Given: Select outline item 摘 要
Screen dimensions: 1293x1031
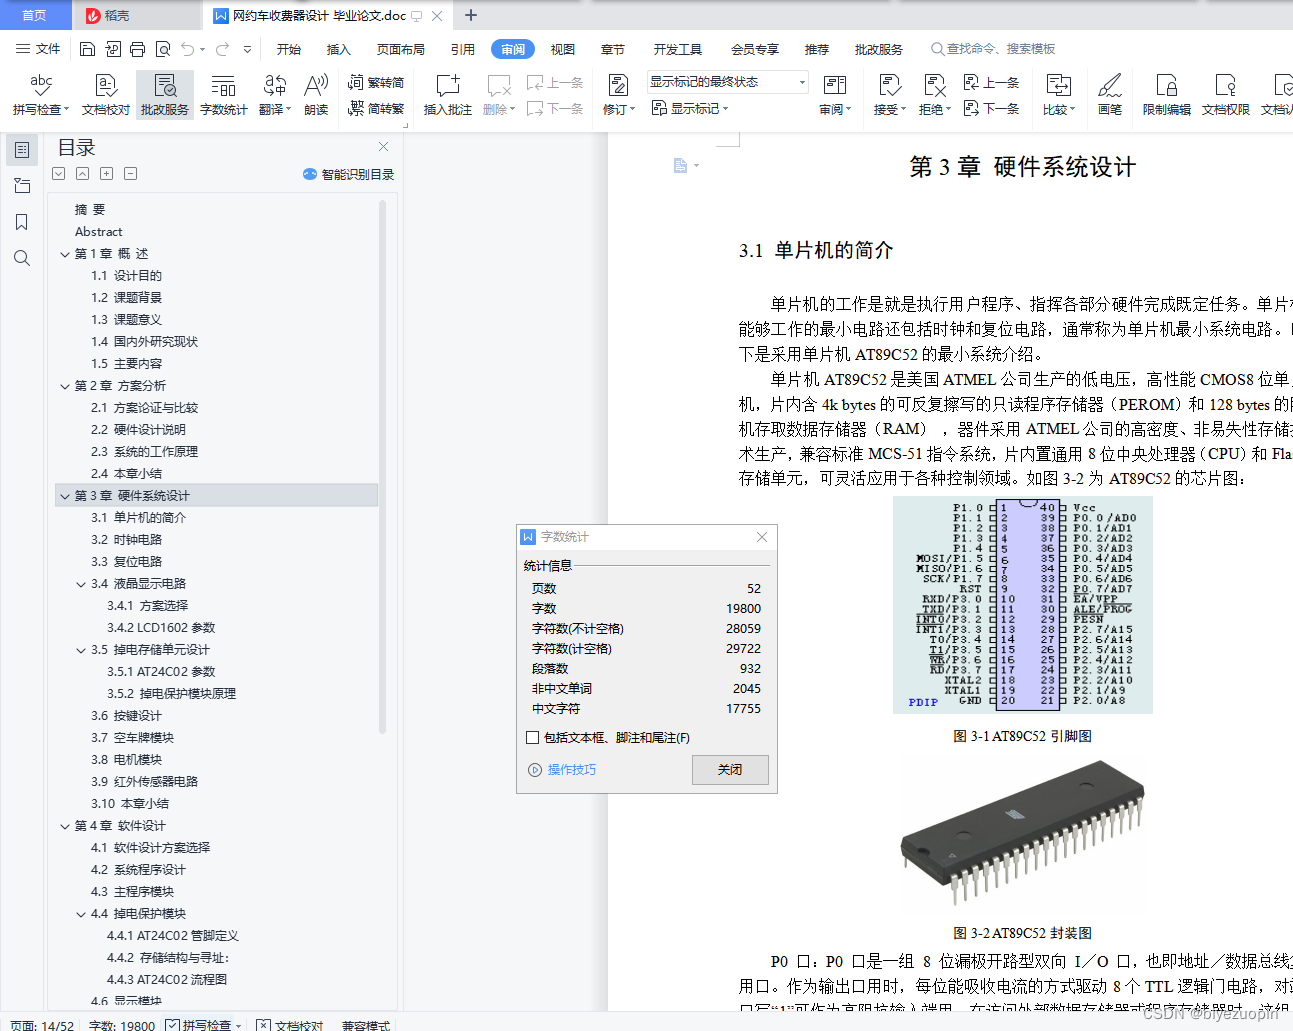Looking at the screenshot, I should point(90,210).
